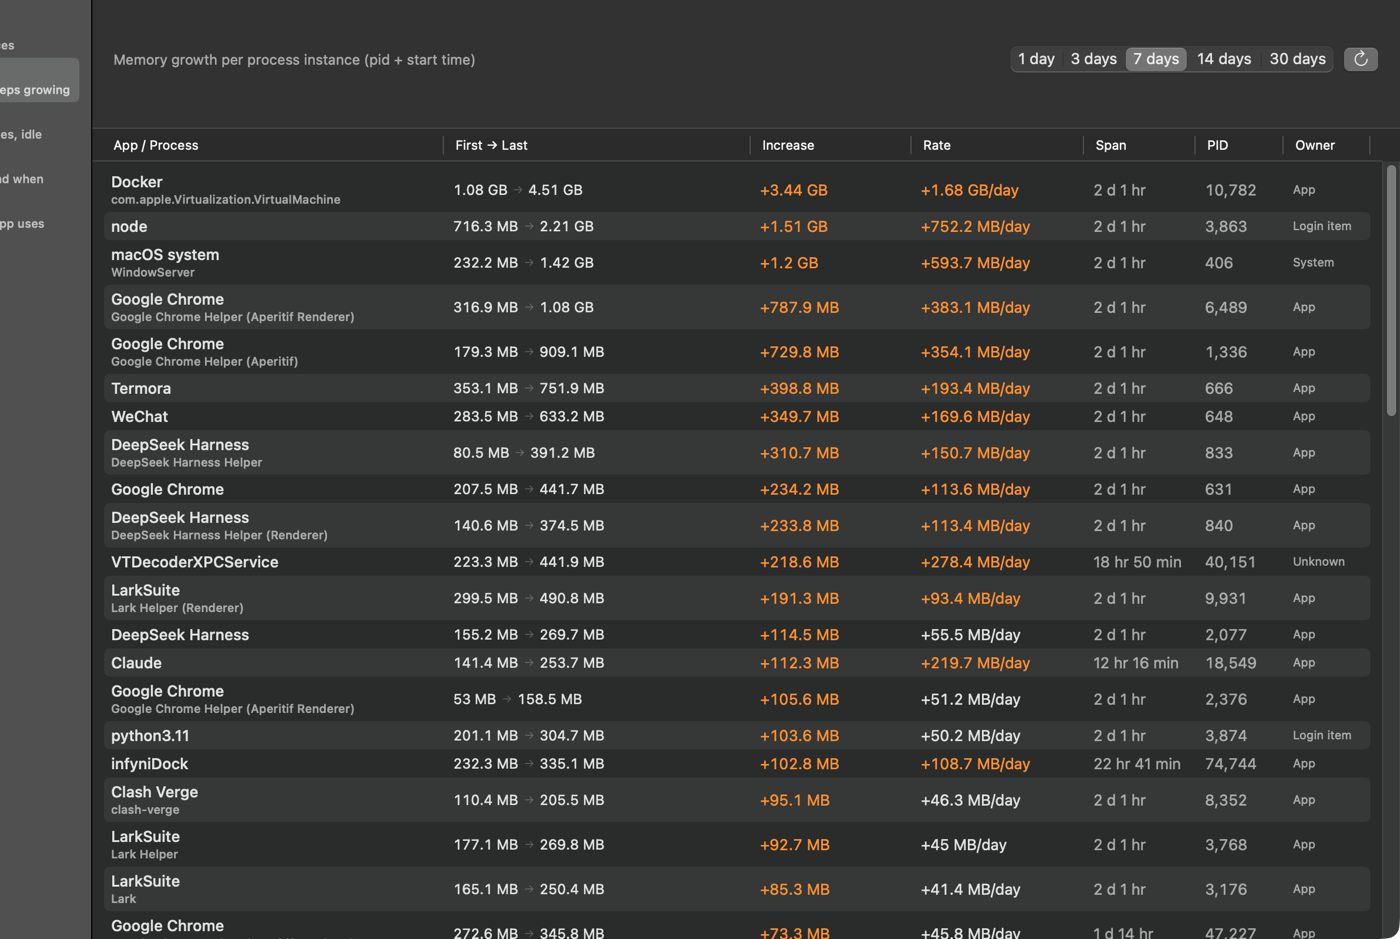The width and height of the screenshot is (1400, 939).
Task: Click the 'Unknown' owner cell
Action: 1318,561
